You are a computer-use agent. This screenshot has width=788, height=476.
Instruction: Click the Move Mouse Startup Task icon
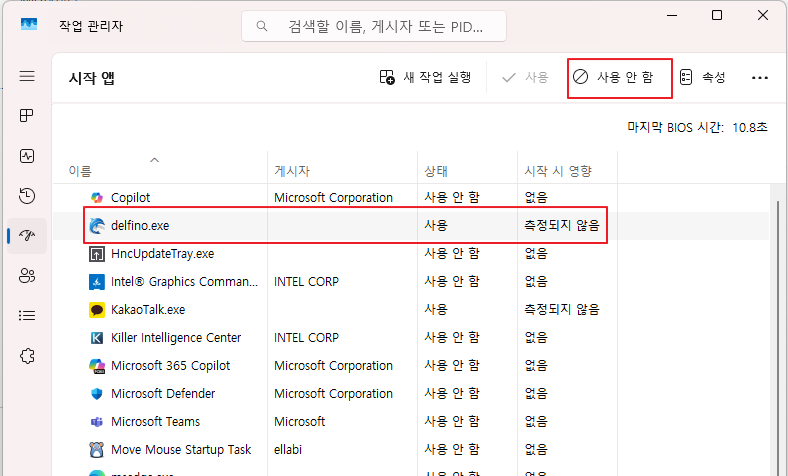96,449
